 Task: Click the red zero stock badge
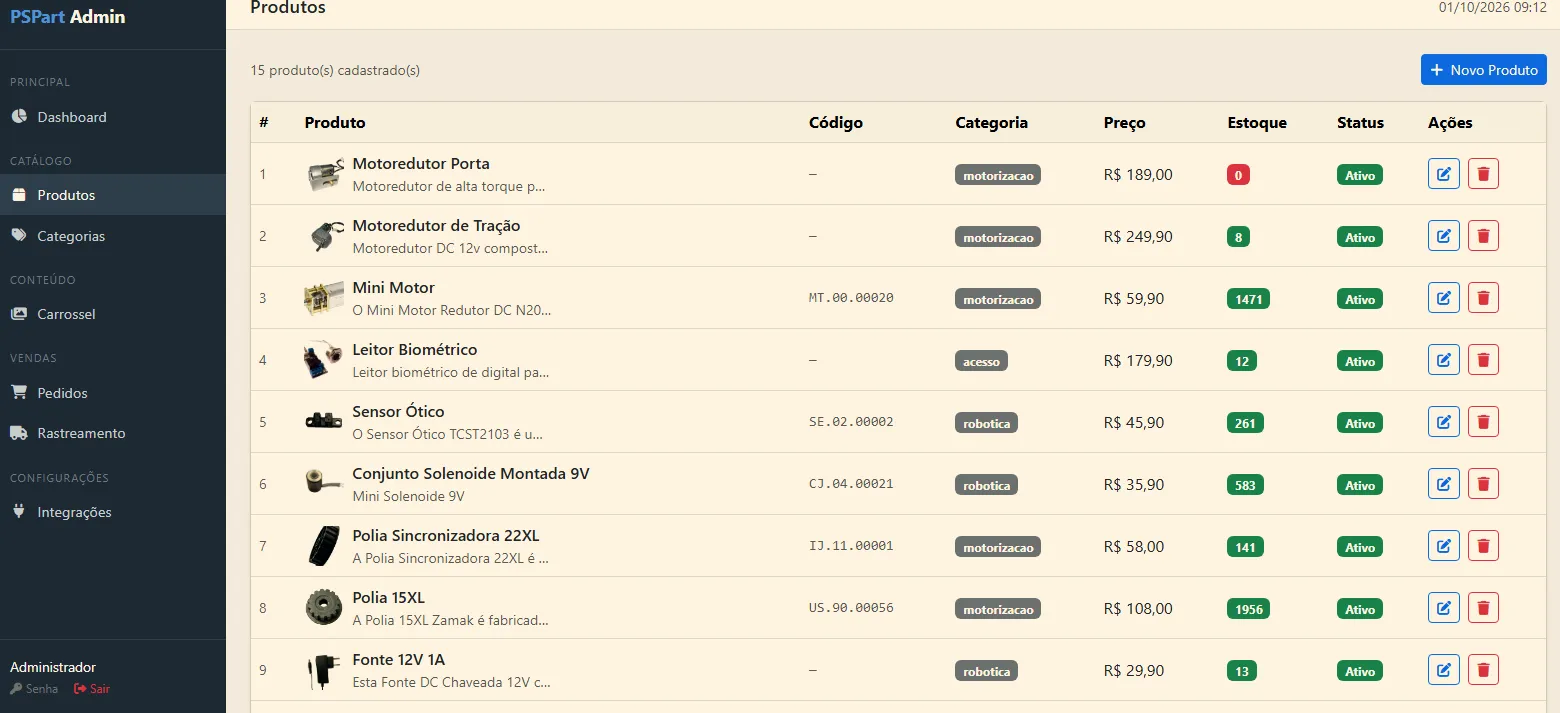(1238, 175)
